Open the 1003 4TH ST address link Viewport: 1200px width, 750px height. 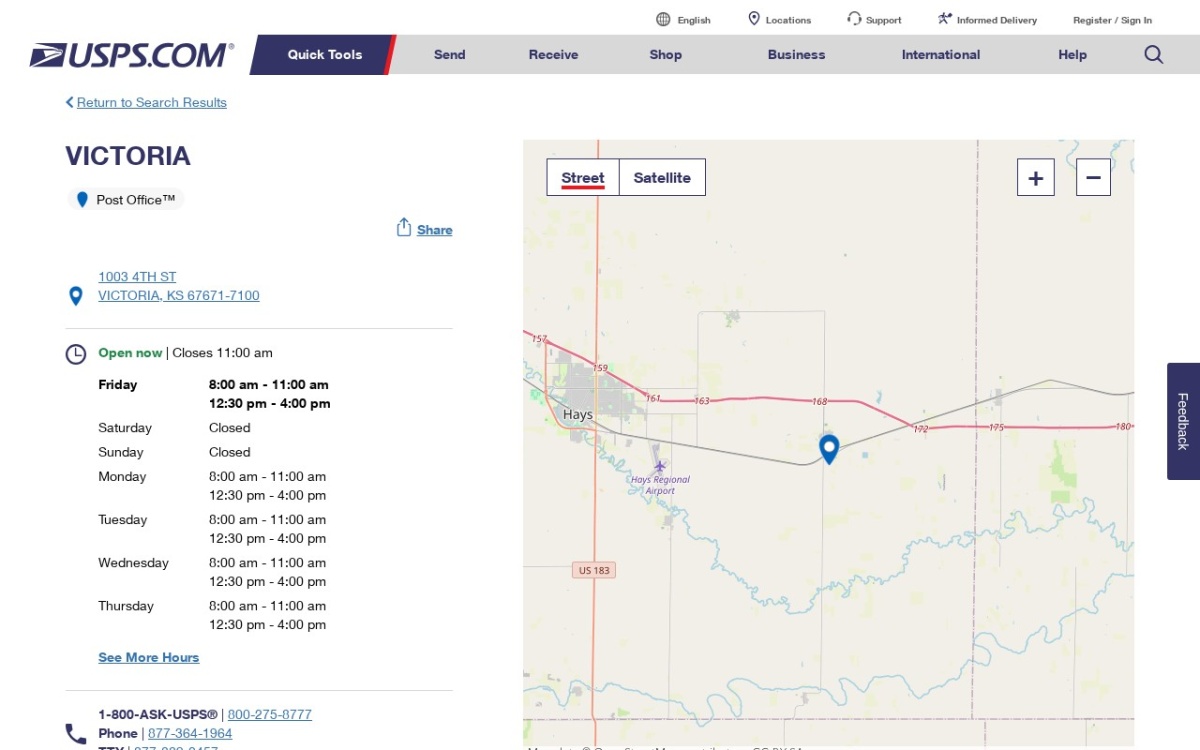(137, 276)
